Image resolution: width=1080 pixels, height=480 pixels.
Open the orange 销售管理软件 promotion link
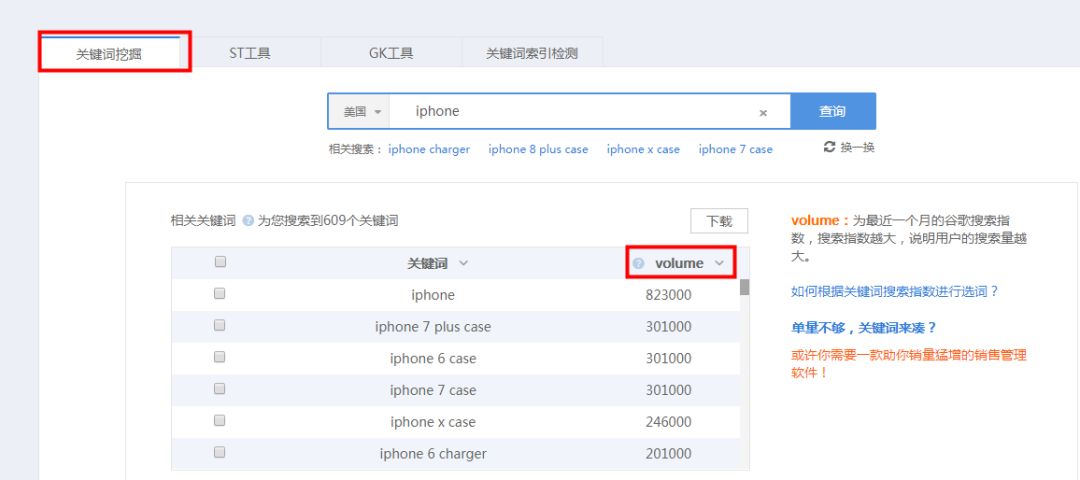pyautogui.click(x=908, y=364)
